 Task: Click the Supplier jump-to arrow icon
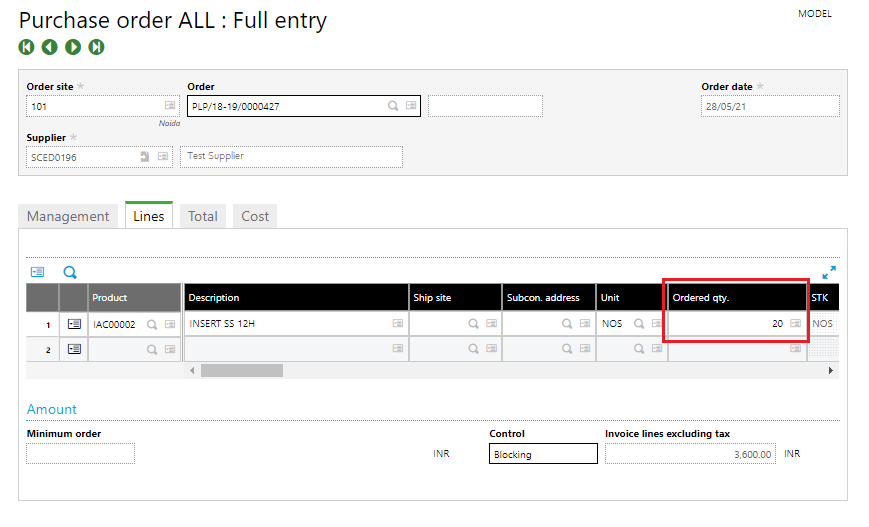[x=145, y=156]
